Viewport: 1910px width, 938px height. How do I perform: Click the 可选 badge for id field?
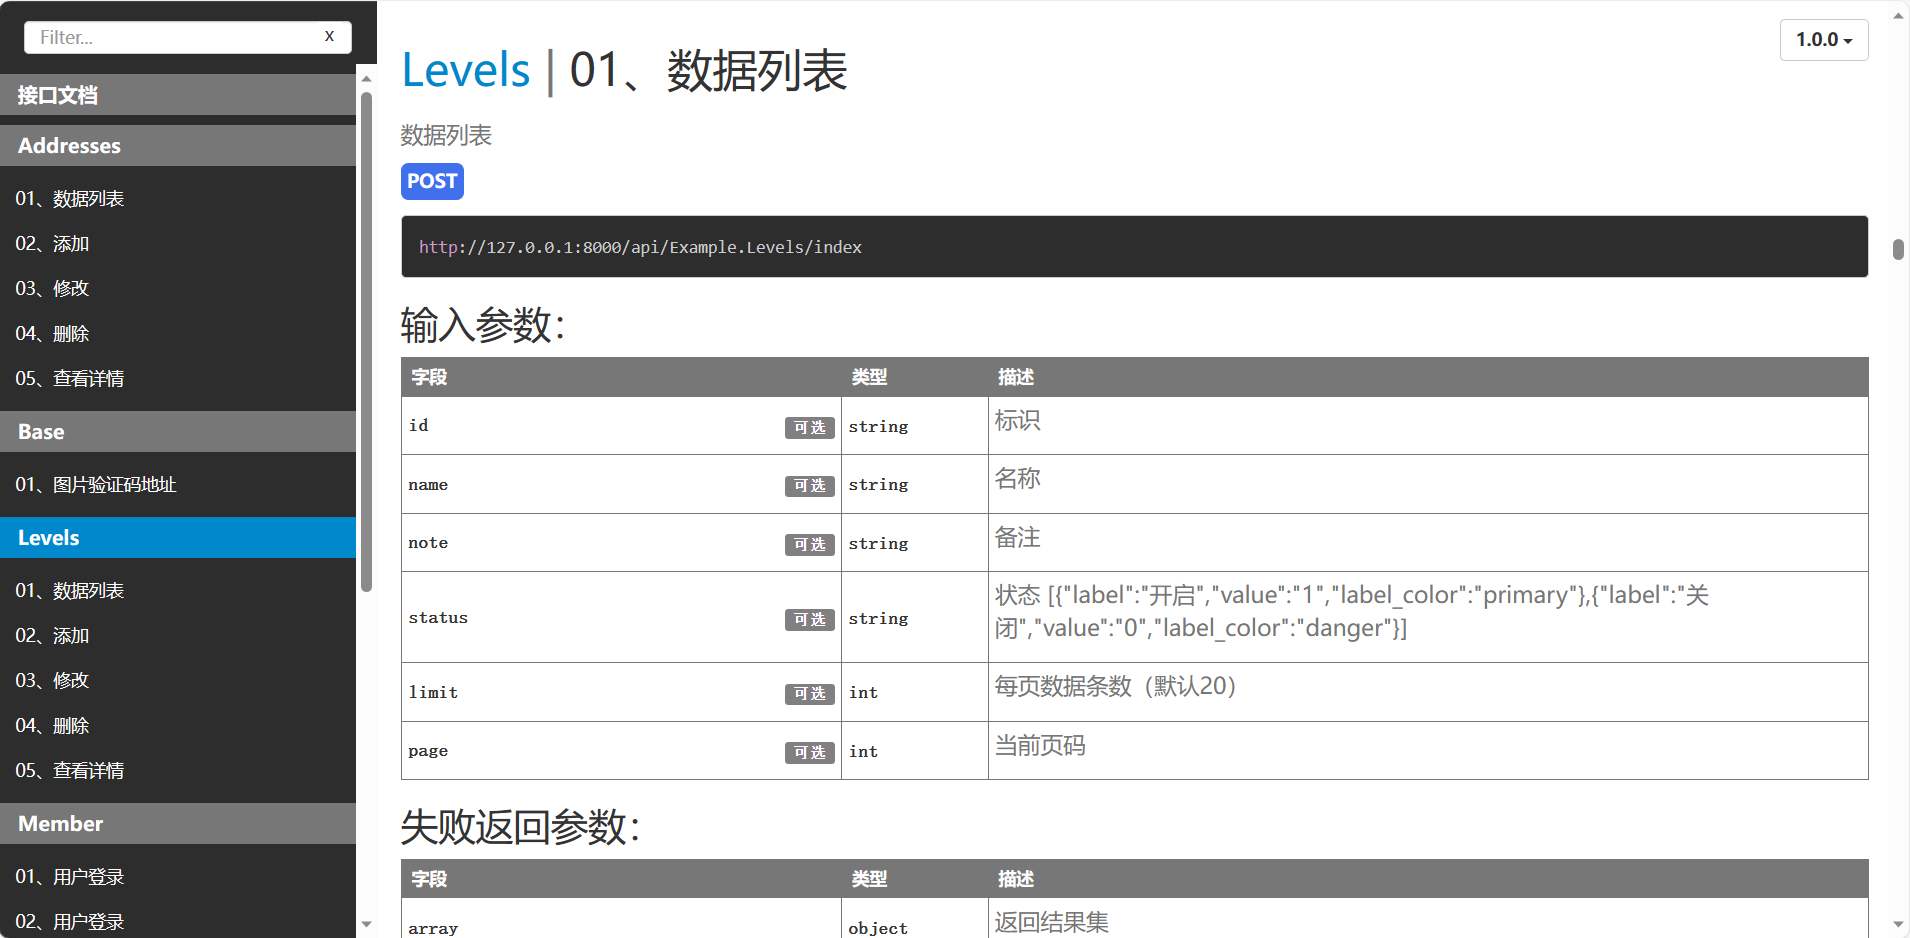(809, 428)
